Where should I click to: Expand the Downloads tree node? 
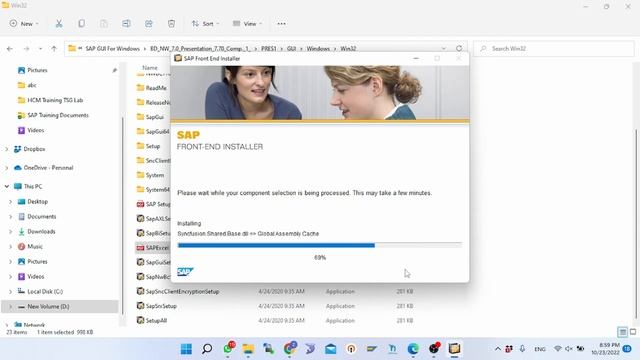click(x=11, y=231)
